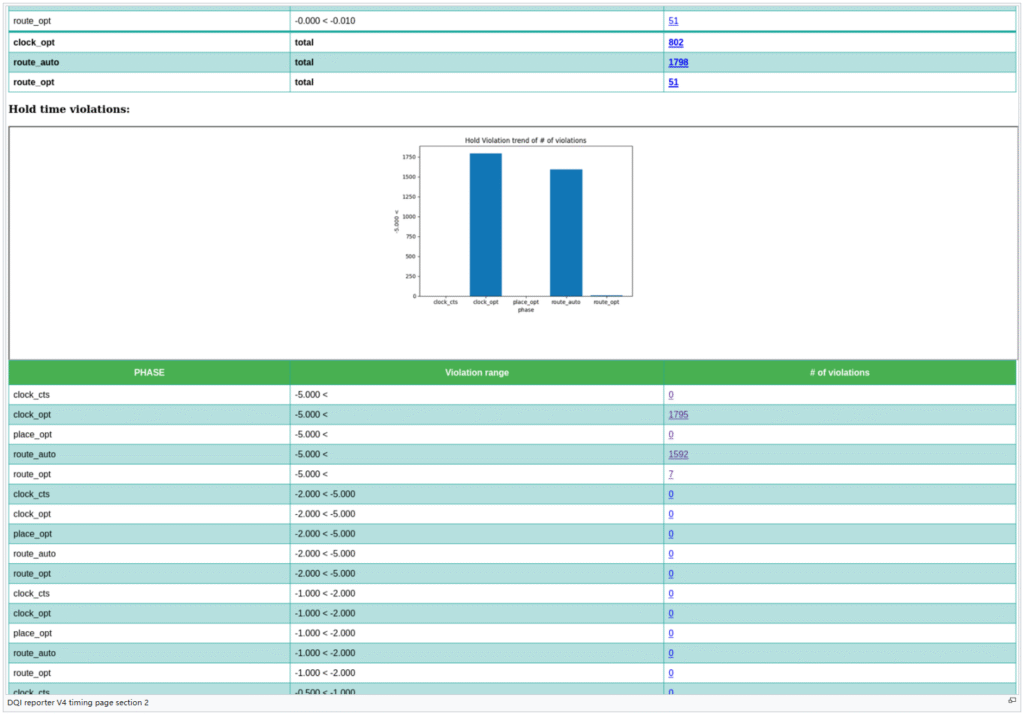Screen dimensions: 1024x715
Task: Click the route_auto bar in the chart
Action: (x=566, y=233)
